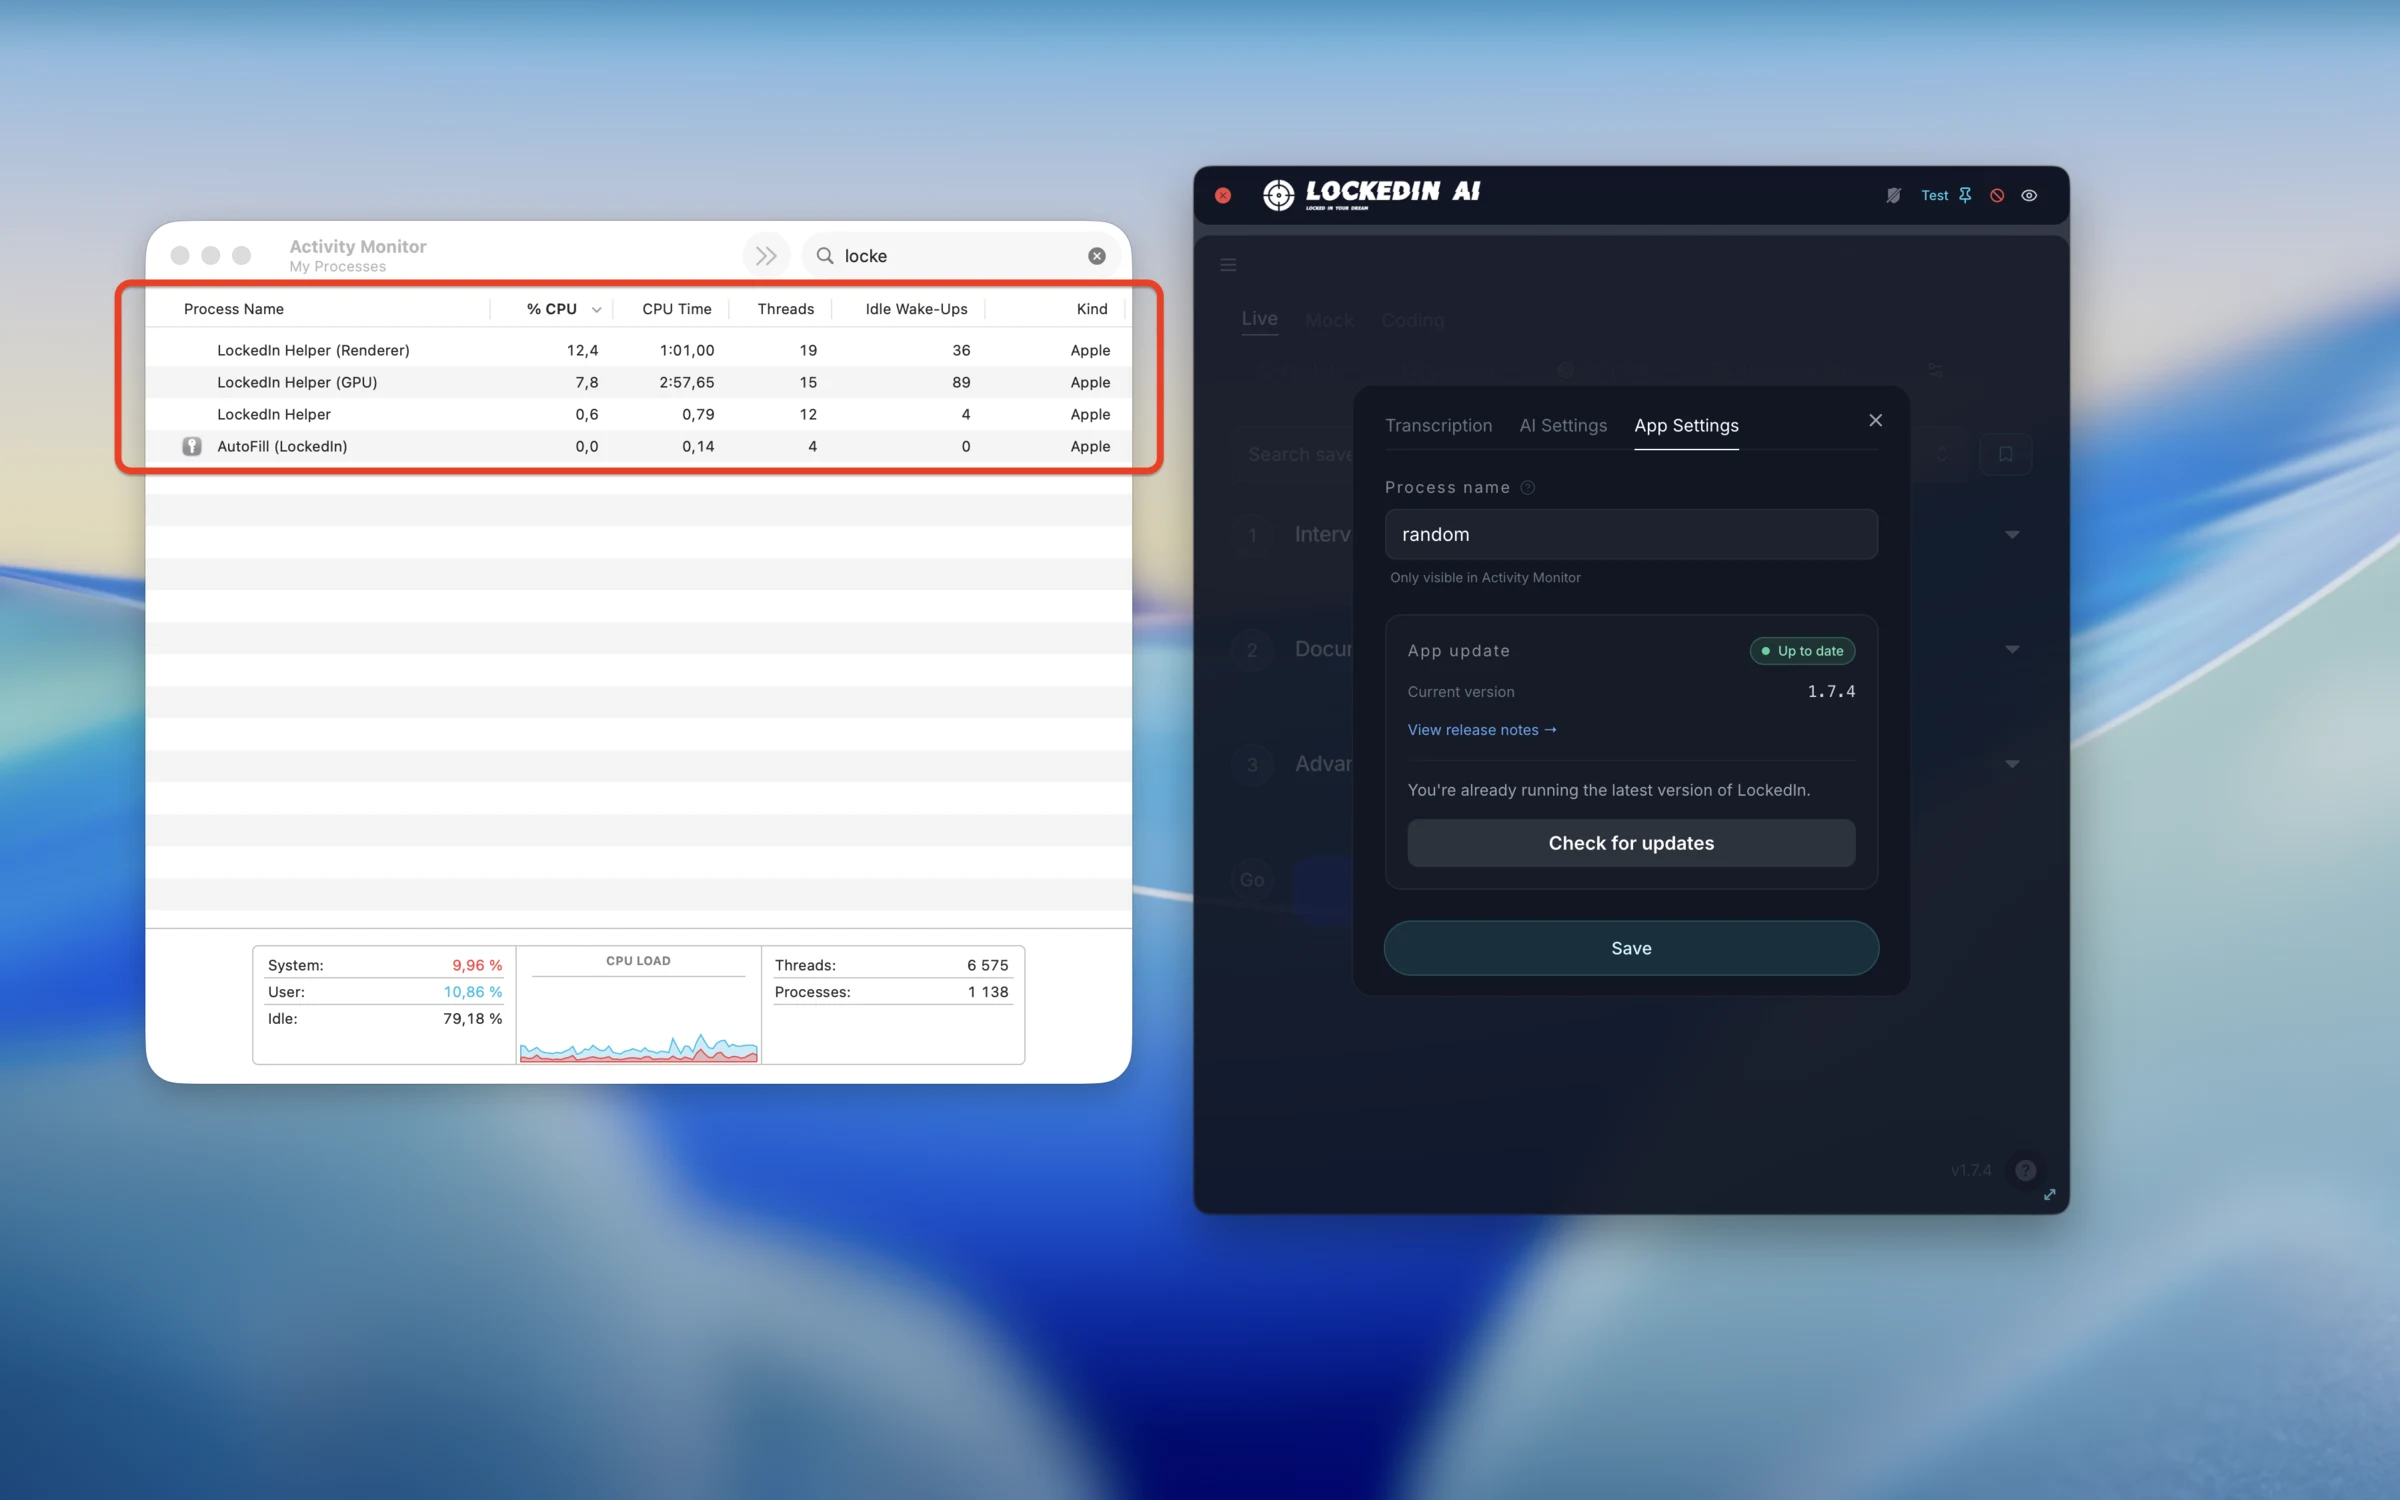Toggle the eye visibility icon in LockedIn header
Image resolution: width=2400 pixels, height=1500 pixels.
[x=2029, y=196]
